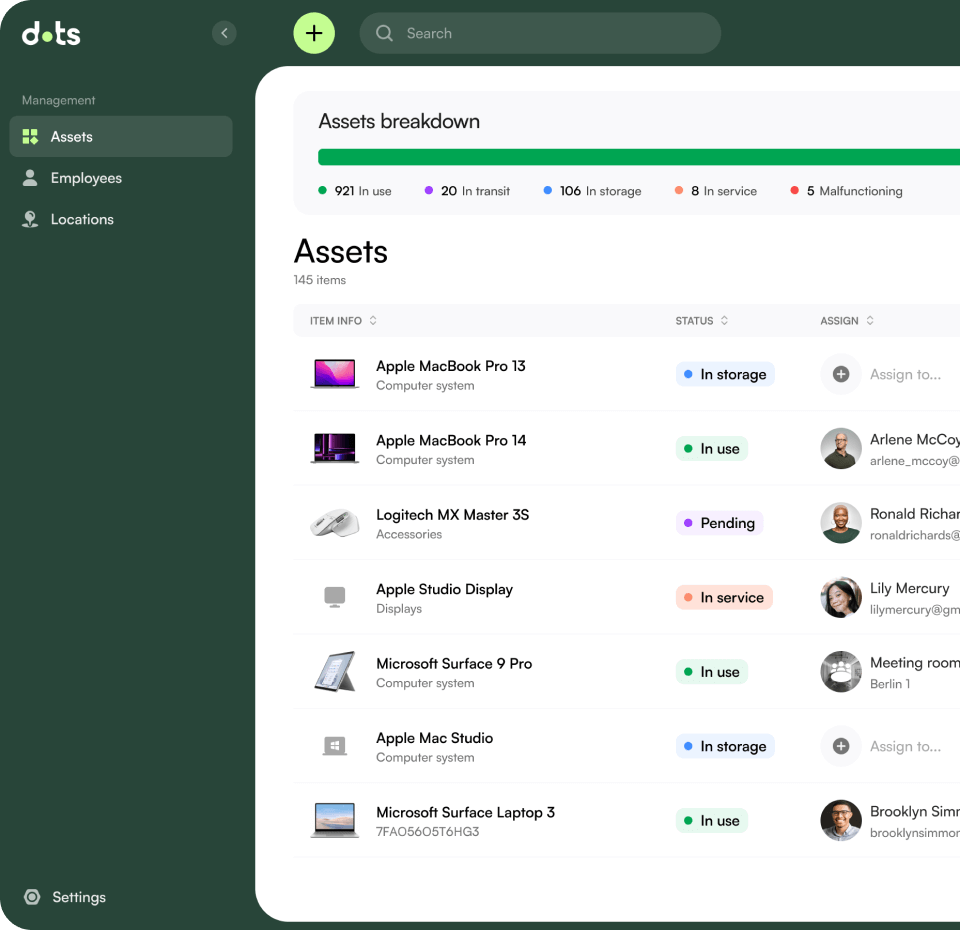Focus the Search input field
Image resolution: width=960 pixels, height=930 pixels.
point(540,33)
